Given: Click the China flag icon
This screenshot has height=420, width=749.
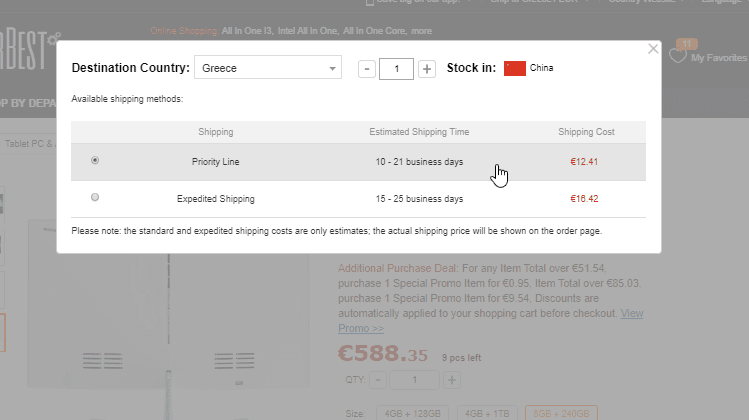Looking at the screenshot, I should coord(515,69).
